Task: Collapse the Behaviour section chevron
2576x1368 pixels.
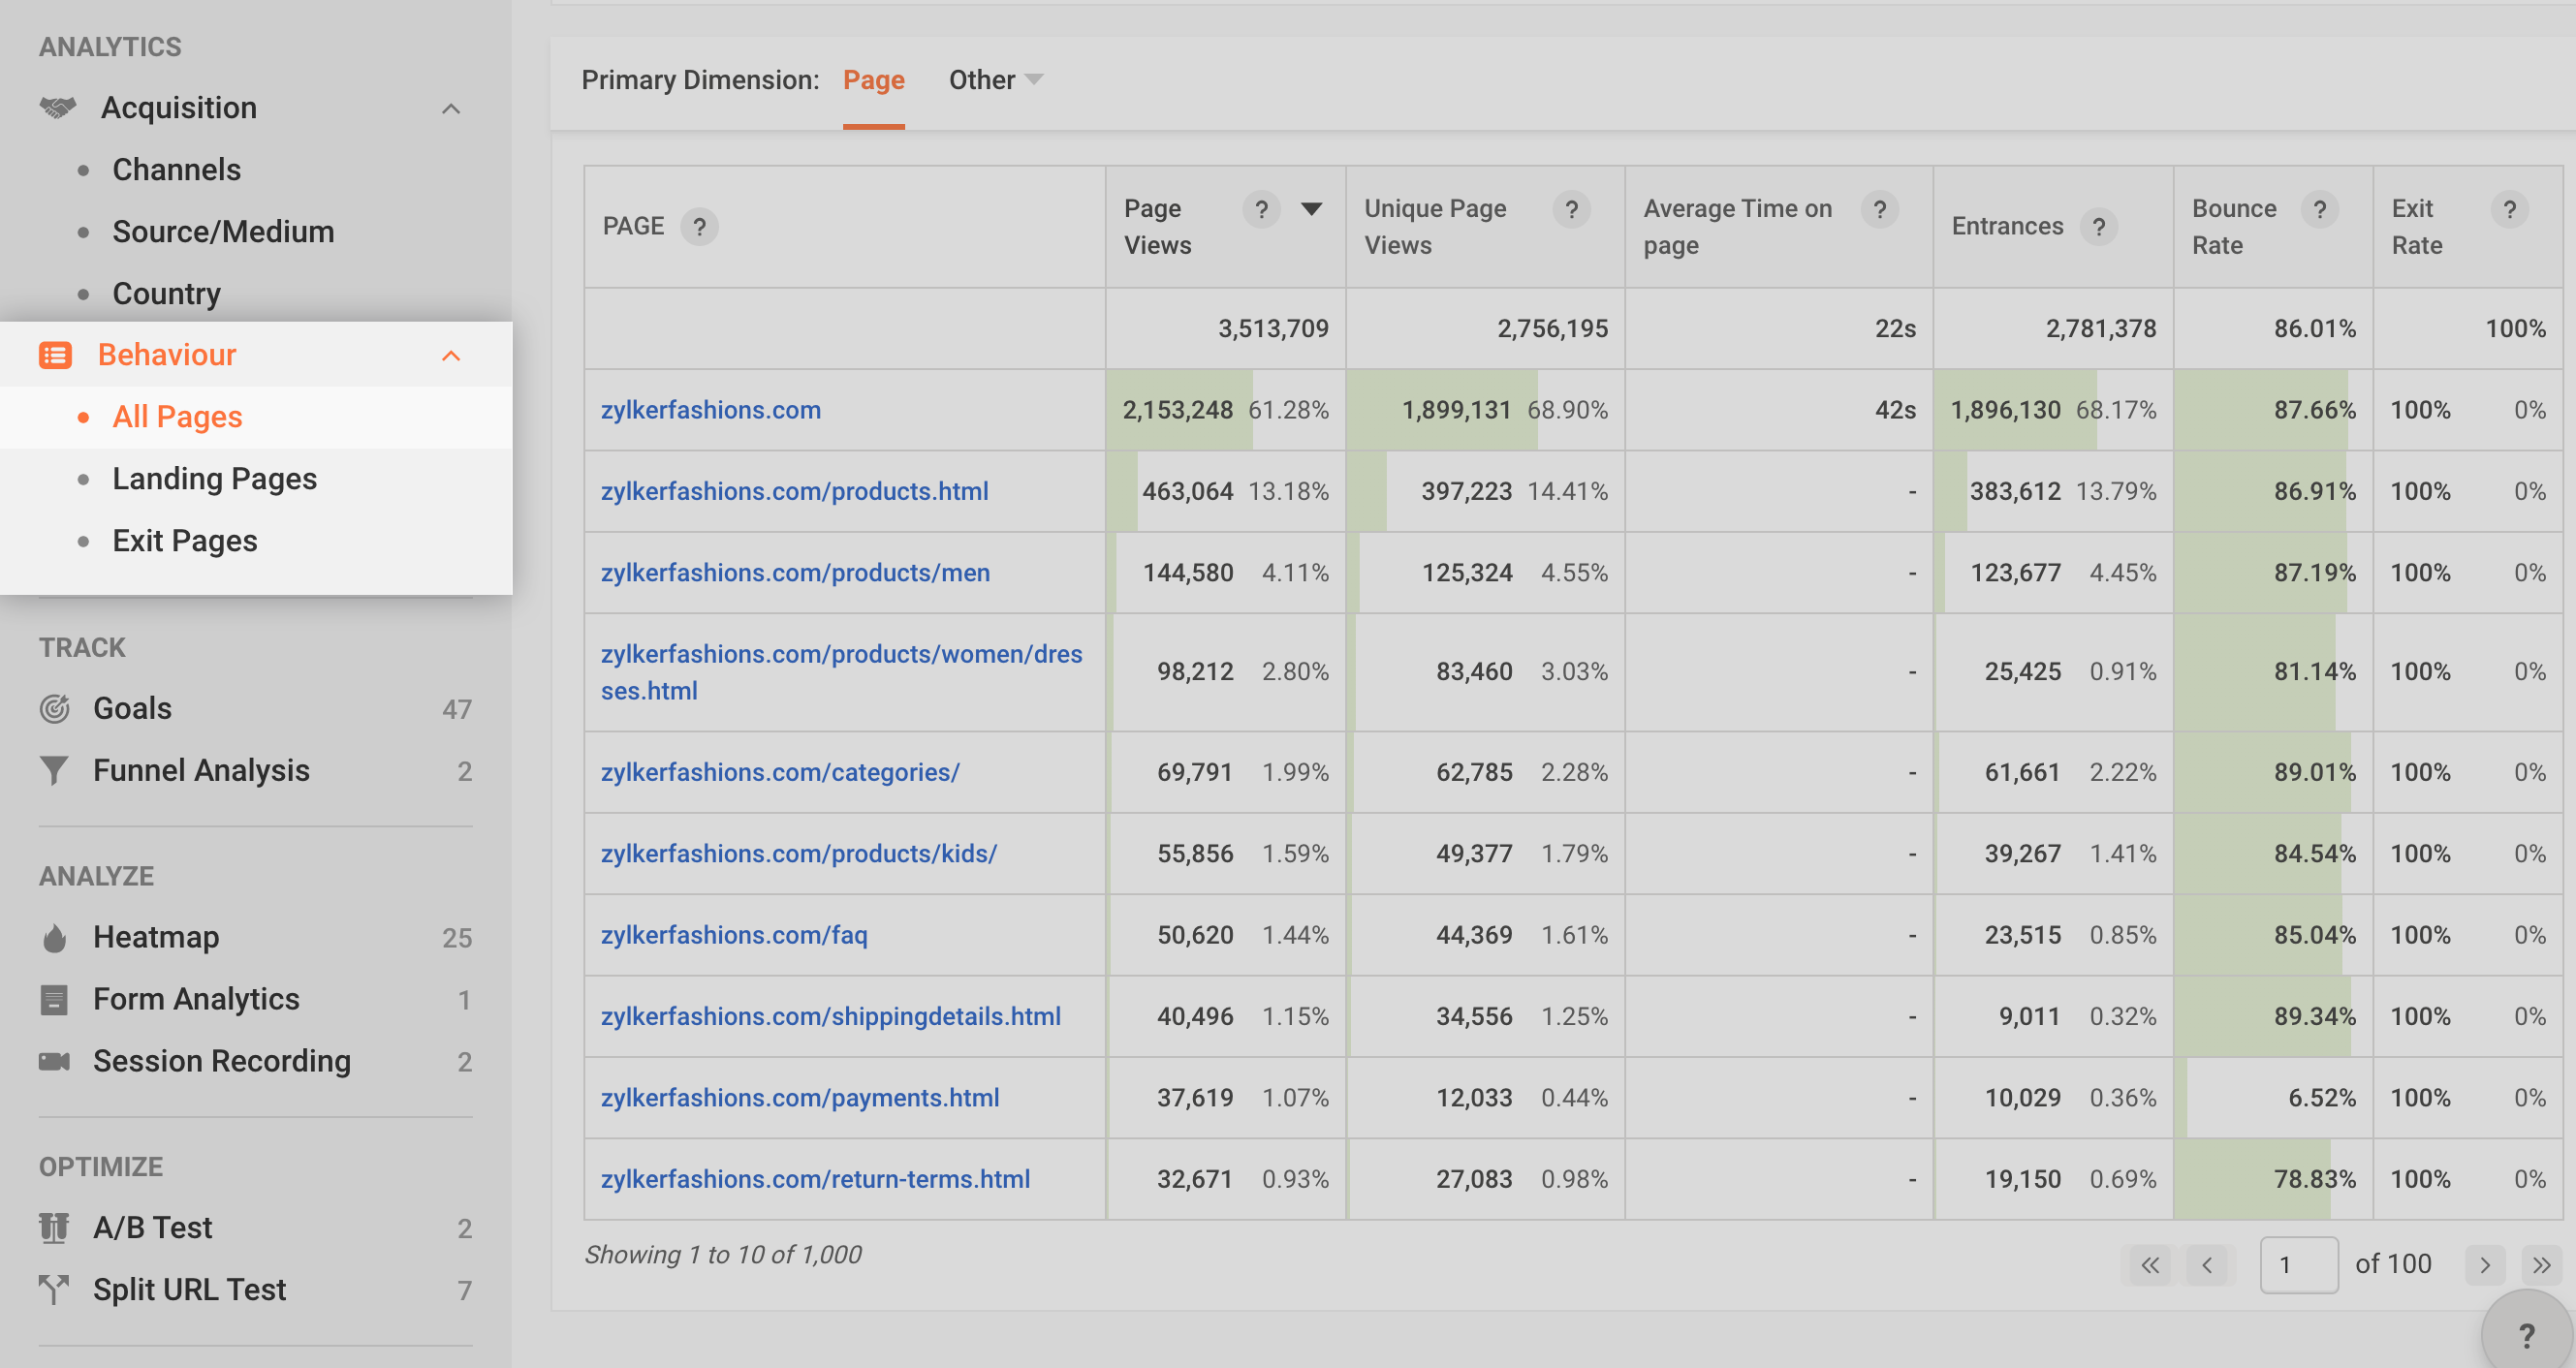Action: [451, 356]
